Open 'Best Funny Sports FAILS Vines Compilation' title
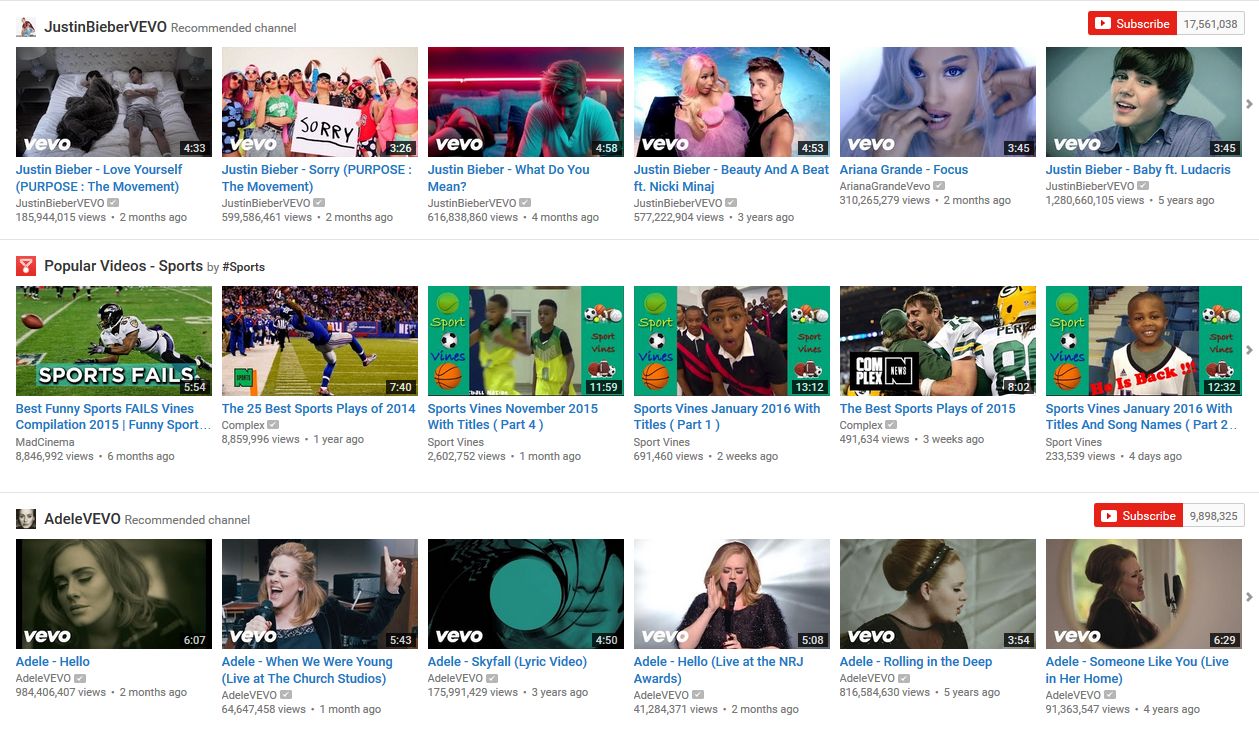The image size is (1259, 729). [x=114, y=417]
